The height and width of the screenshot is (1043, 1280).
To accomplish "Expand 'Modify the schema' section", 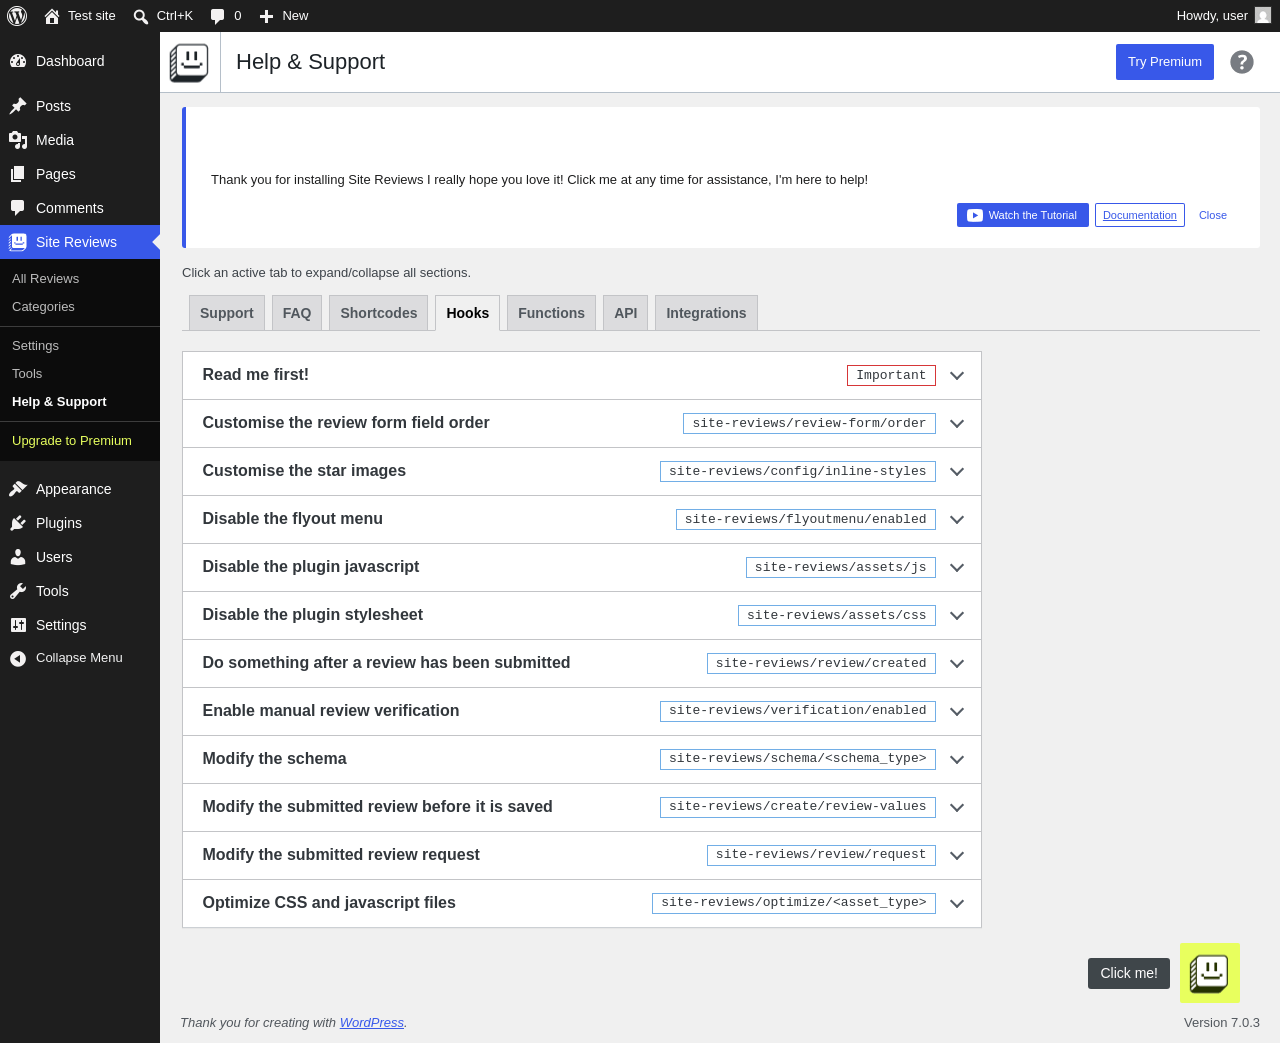I will tap(582, 759).
